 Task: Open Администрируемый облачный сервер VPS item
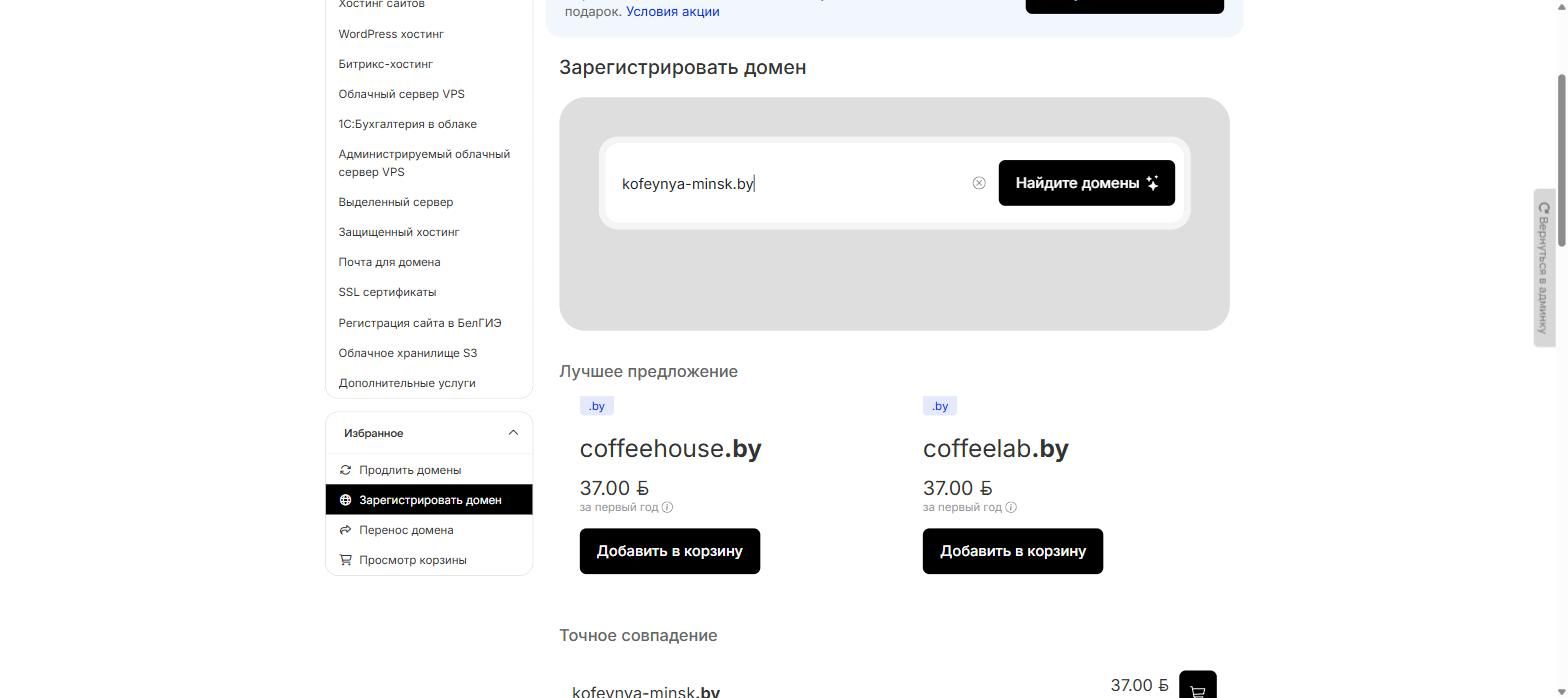coord(424,163)
